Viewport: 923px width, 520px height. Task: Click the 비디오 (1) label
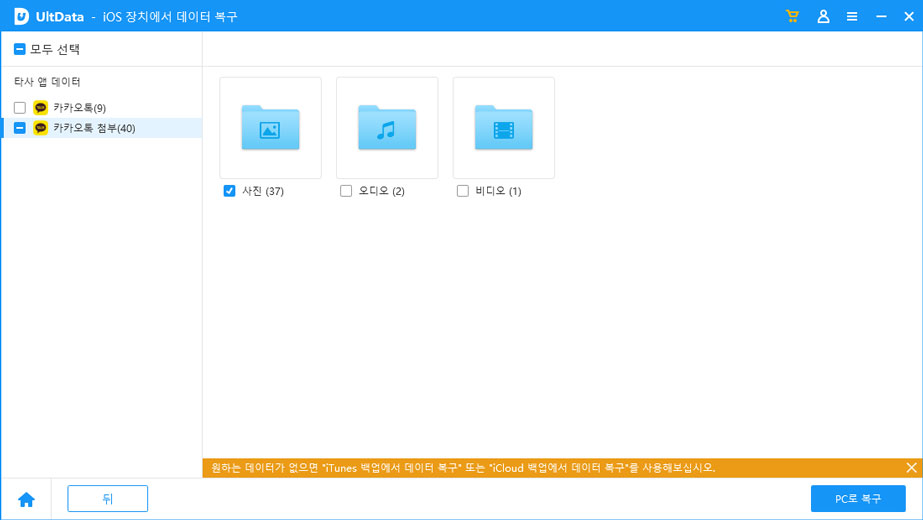pyautogui.click(x=498, y=191)
